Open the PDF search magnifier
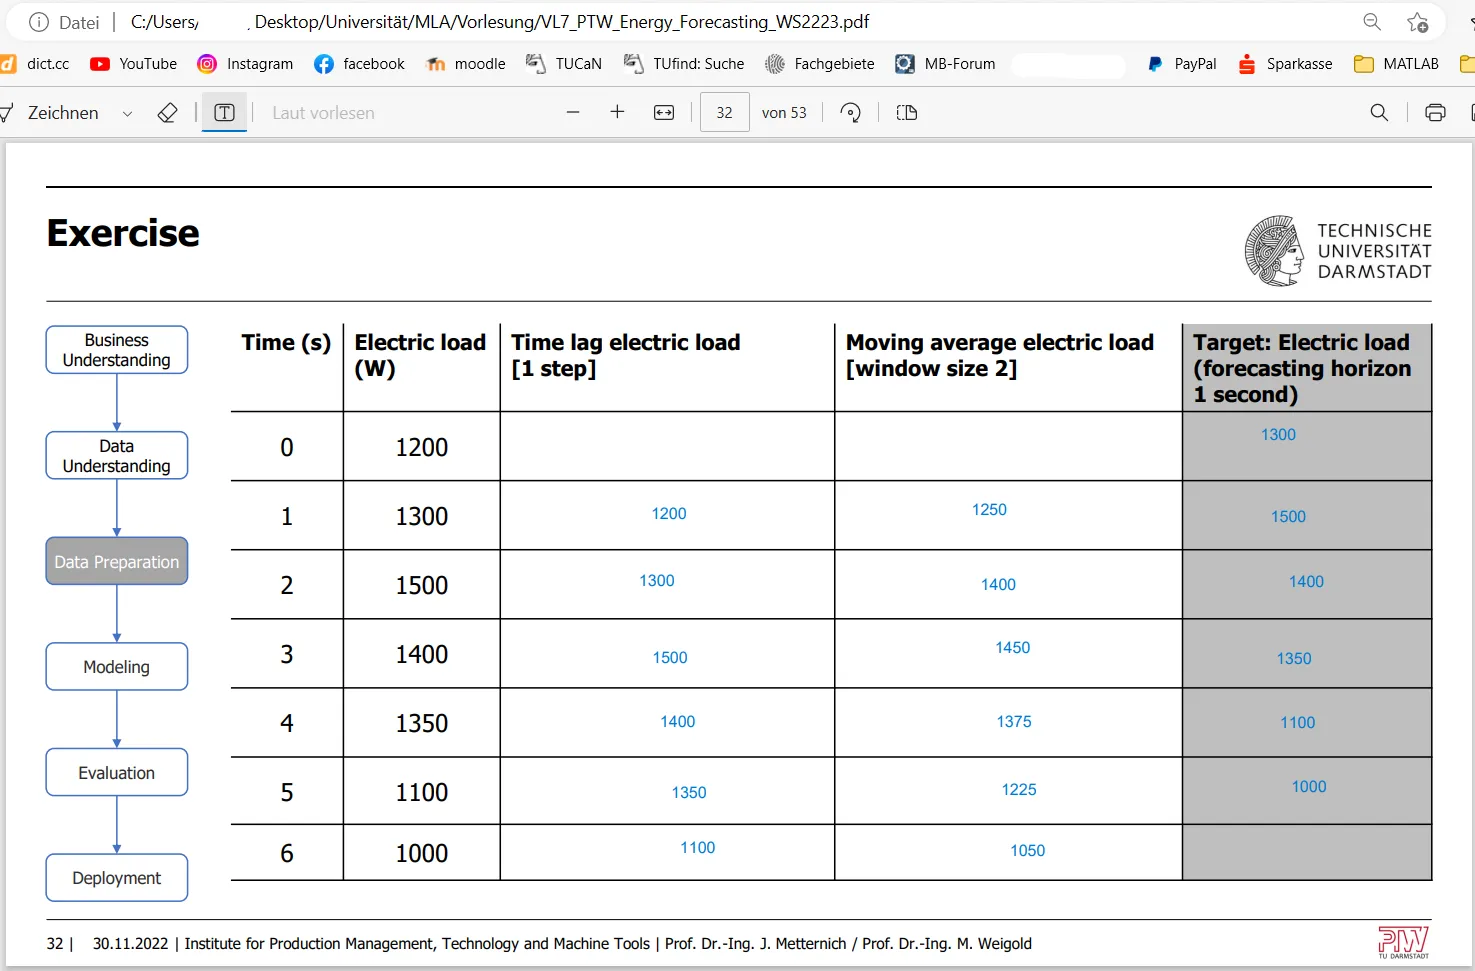The height and width of the screenshot is (971, 1475). (1379, 113)
